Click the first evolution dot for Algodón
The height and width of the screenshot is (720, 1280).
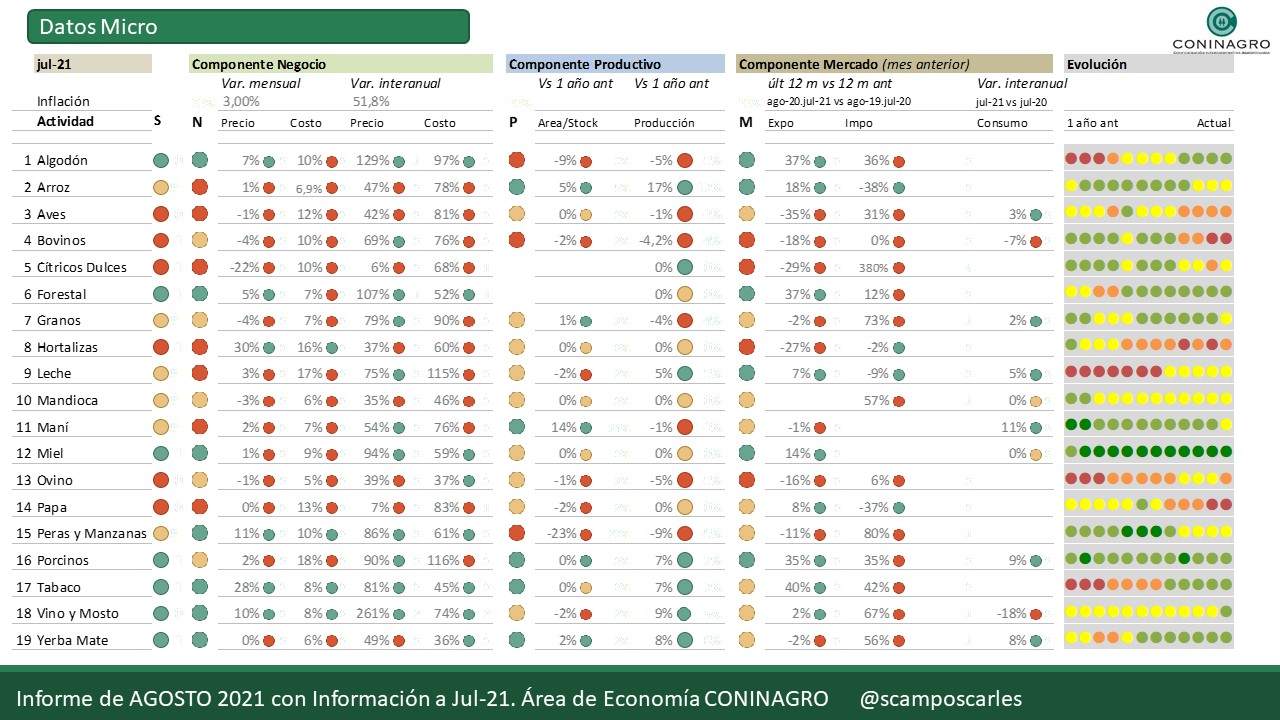1071,158
